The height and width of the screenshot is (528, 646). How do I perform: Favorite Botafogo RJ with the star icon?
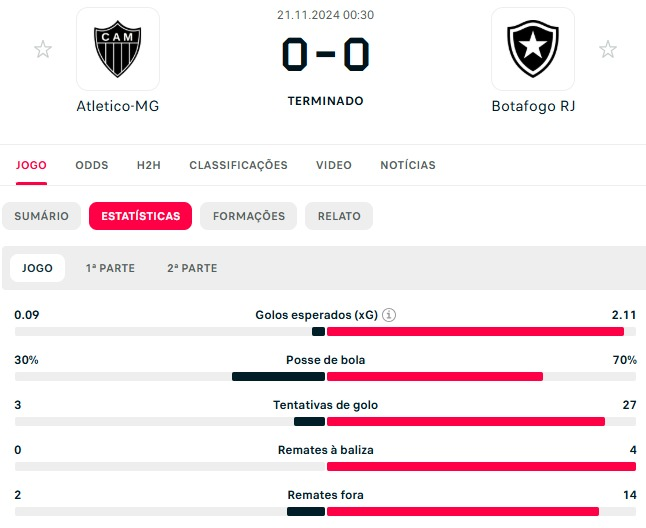607,49
